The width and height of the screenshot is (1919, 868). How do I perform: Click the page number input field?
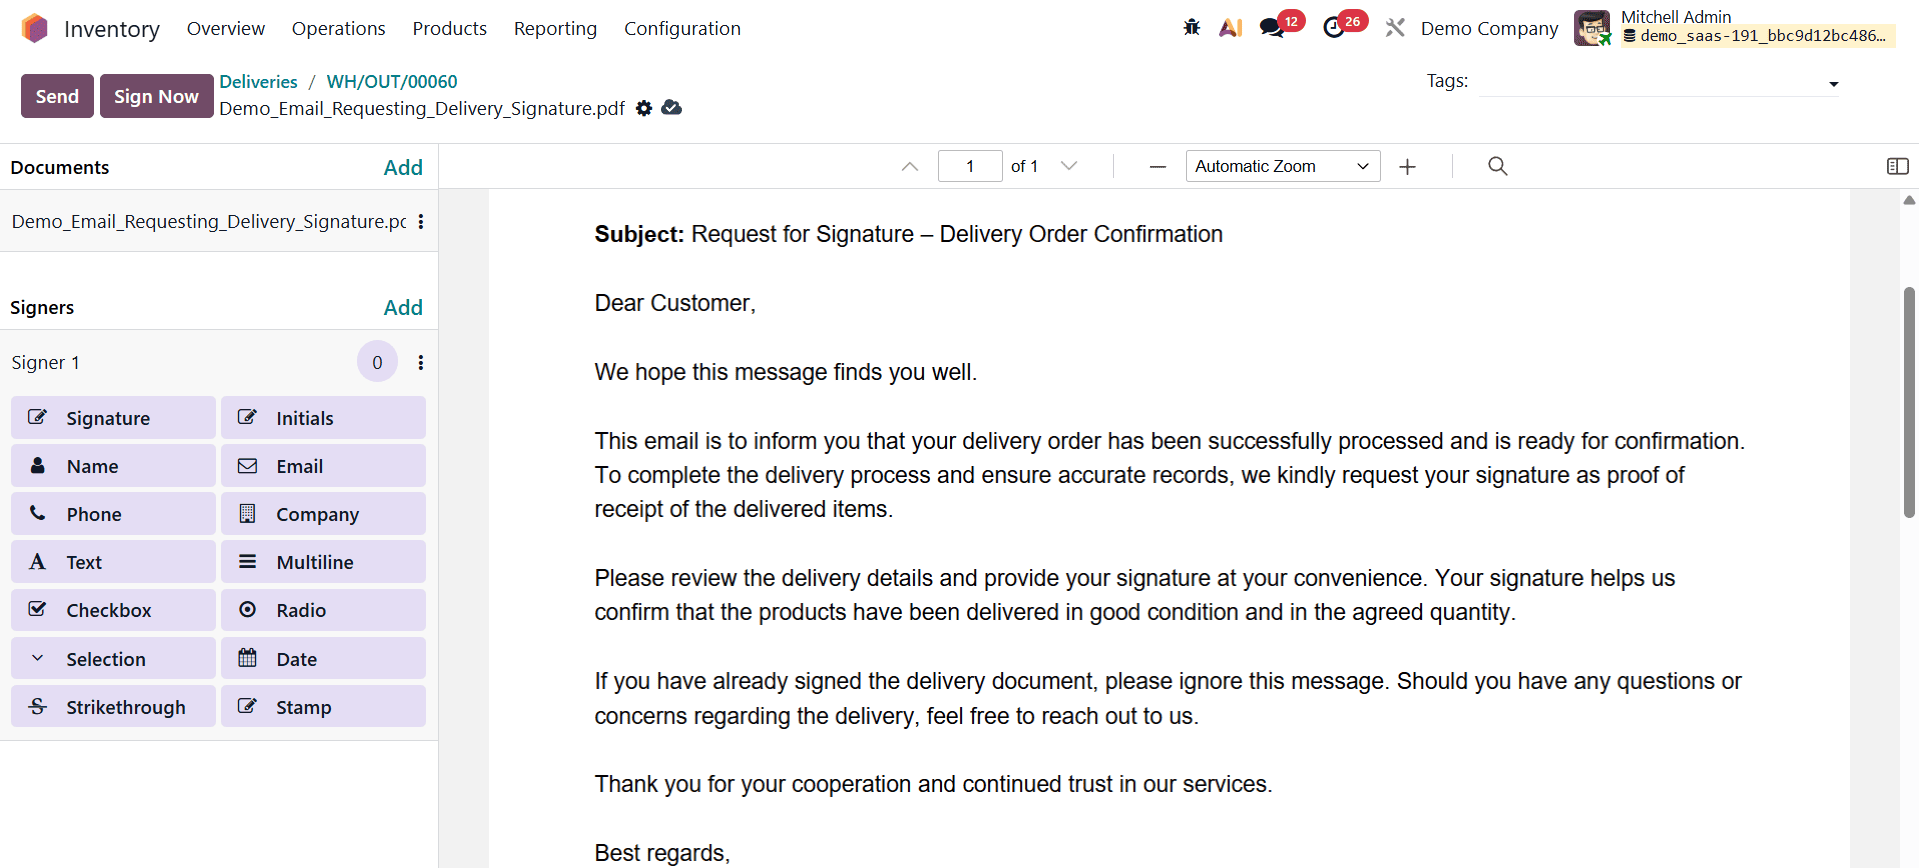(x=969, y=166)
